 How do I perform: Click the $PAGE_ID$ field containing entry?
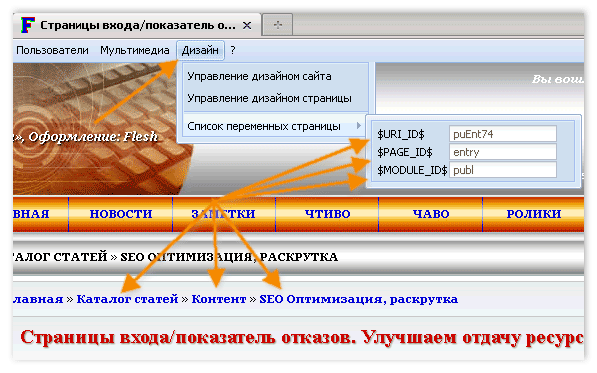(503, 152)
